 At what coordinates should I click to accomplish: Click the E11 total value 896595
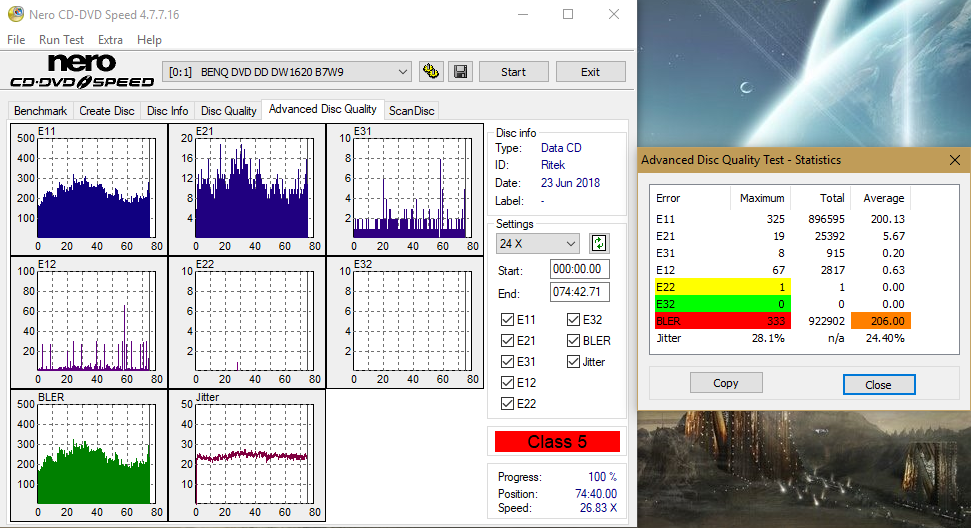pyautogui.click(x=826, y=219)
